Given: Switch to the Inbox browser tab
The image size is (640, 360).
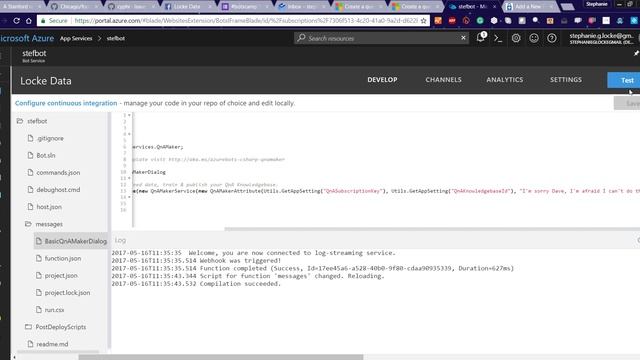Looking at the screenshot, I should pyautogui.click(x=300, y=7).
